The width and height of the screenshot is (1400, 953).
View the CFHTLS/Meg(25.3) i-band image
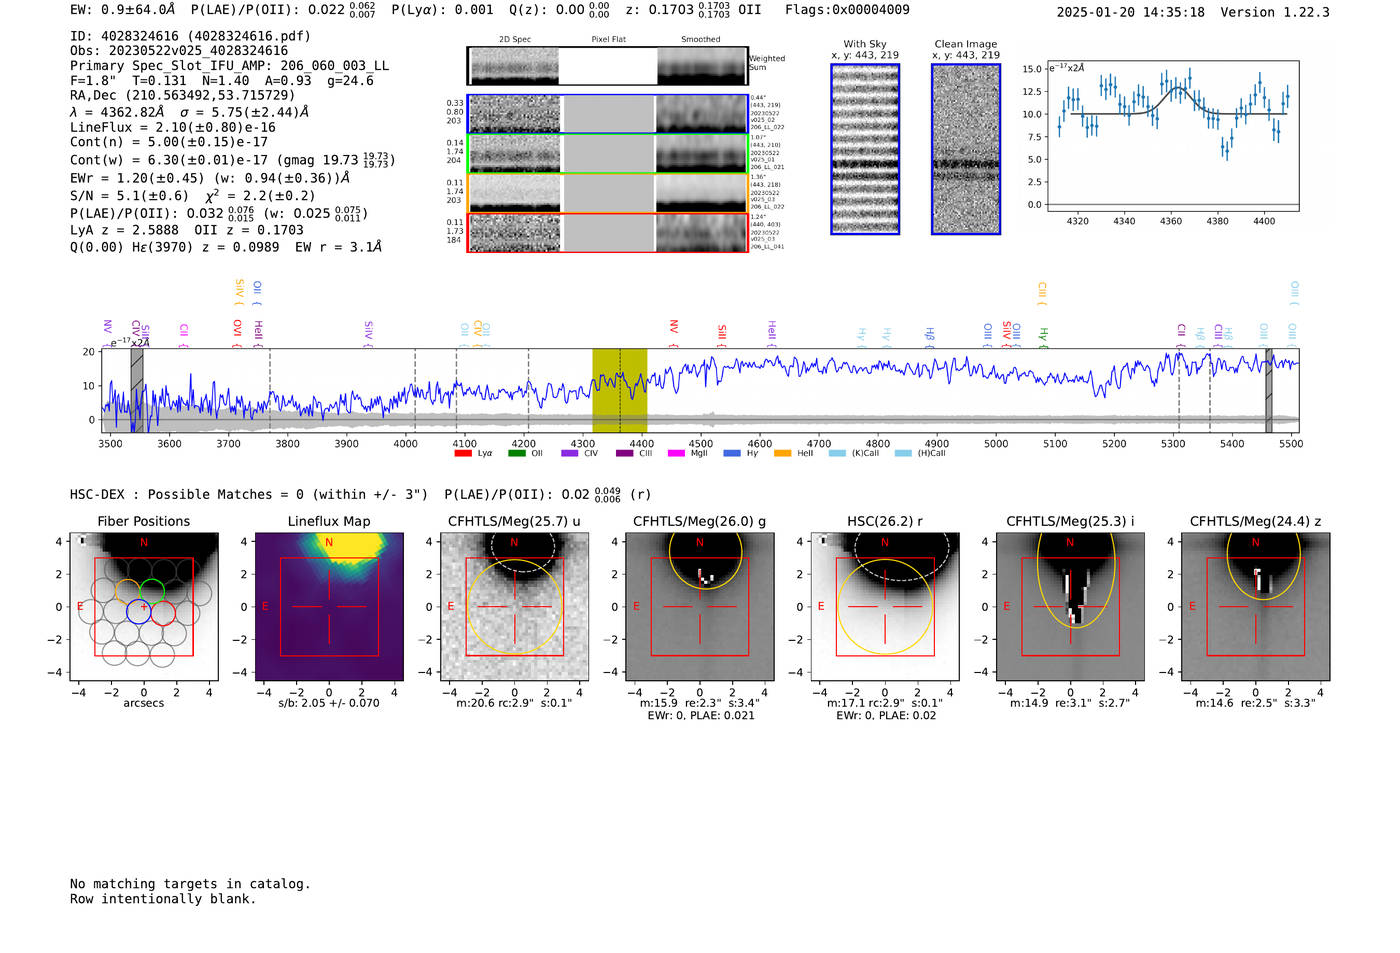pyautogui.click(x=1070, y=607)
